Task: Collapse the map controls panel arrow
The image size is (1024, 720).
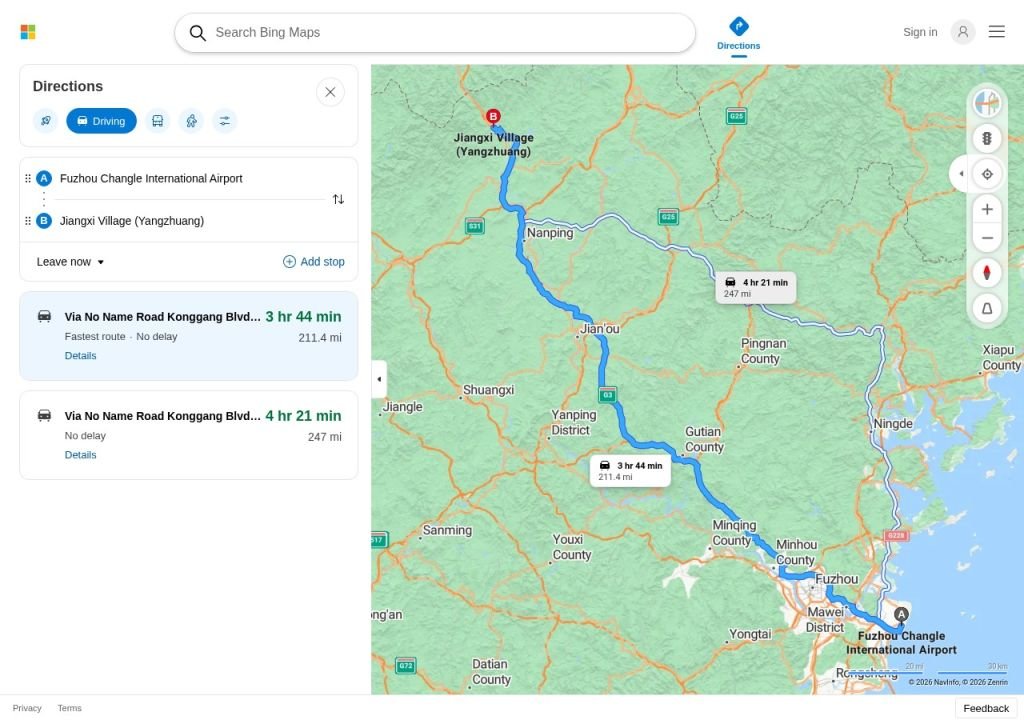Action: pyautogui.click(x=961, y=174)
